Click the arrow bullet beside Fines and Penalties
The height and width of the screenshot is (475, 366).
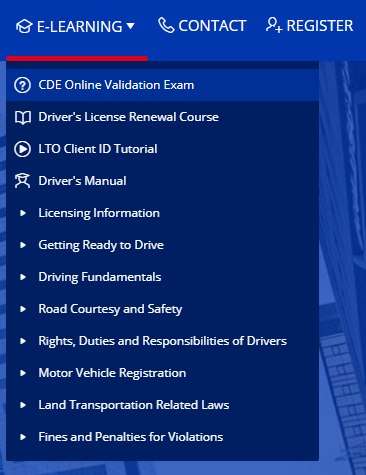coord(23,437)
